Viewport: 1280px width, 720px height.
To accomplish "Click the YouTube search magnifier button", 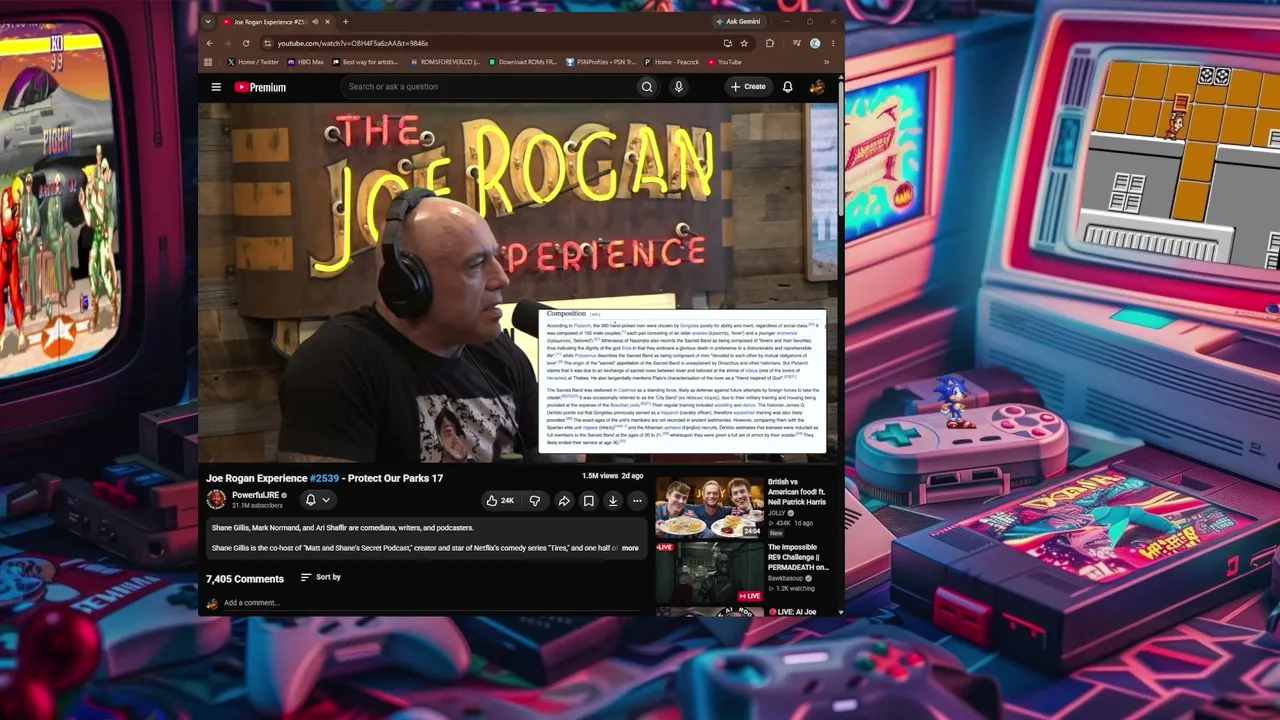I will click(647, 87).
